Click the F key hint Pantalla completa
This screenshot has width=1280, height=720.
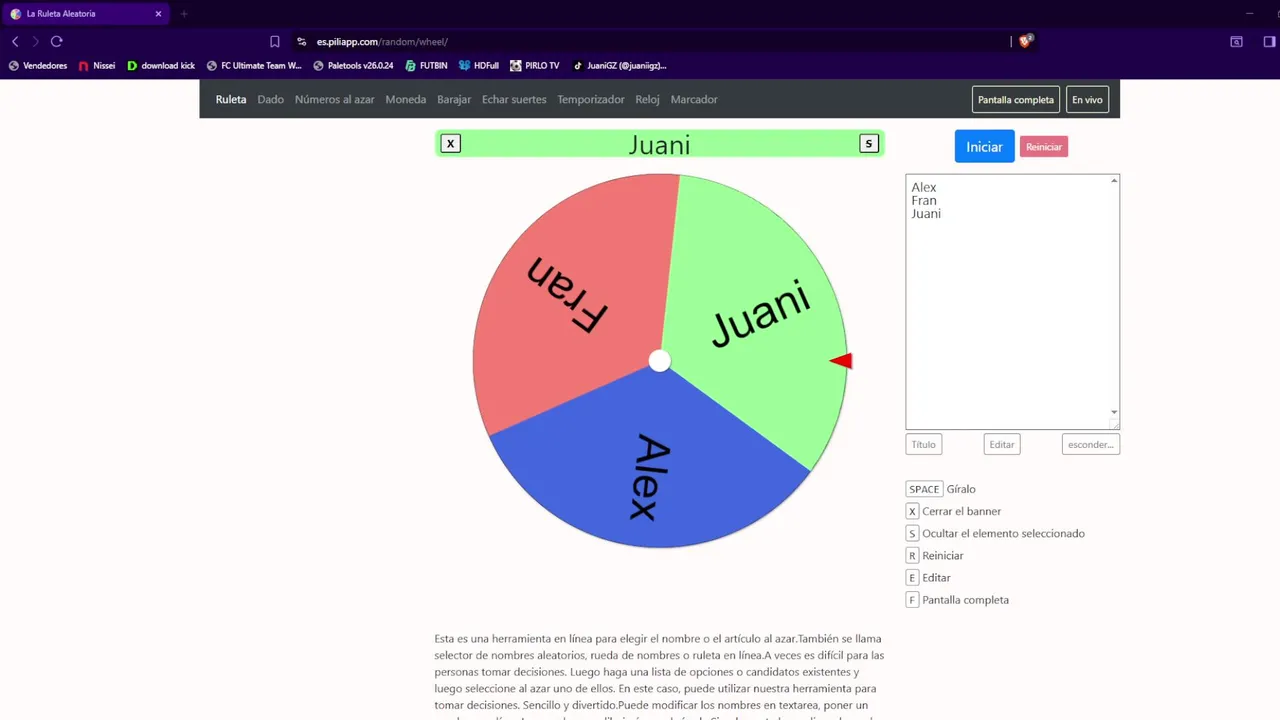coord(912,600)
